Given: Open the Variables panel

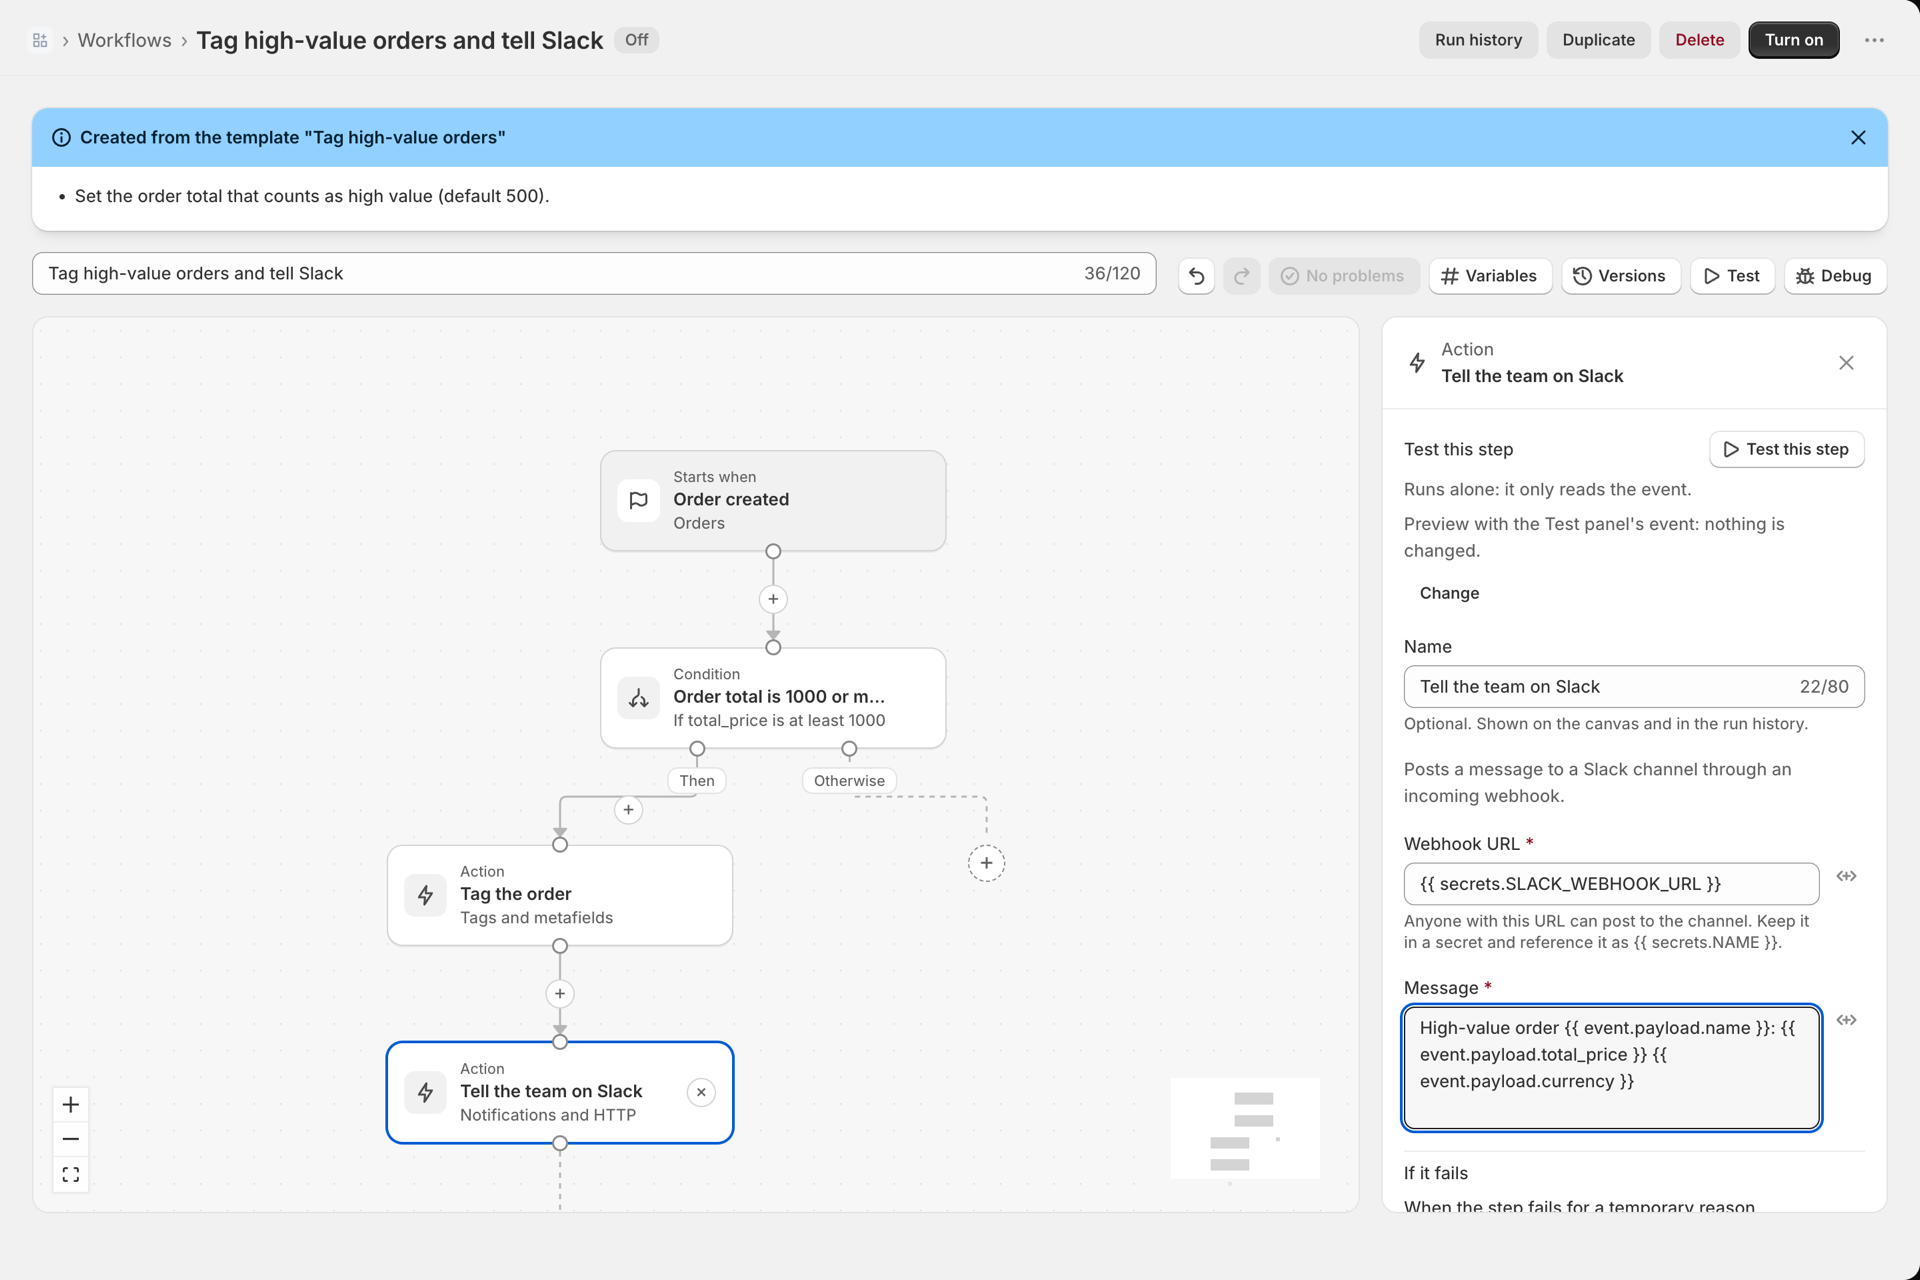Looking at the screenshot, I should coord(1489,276).
